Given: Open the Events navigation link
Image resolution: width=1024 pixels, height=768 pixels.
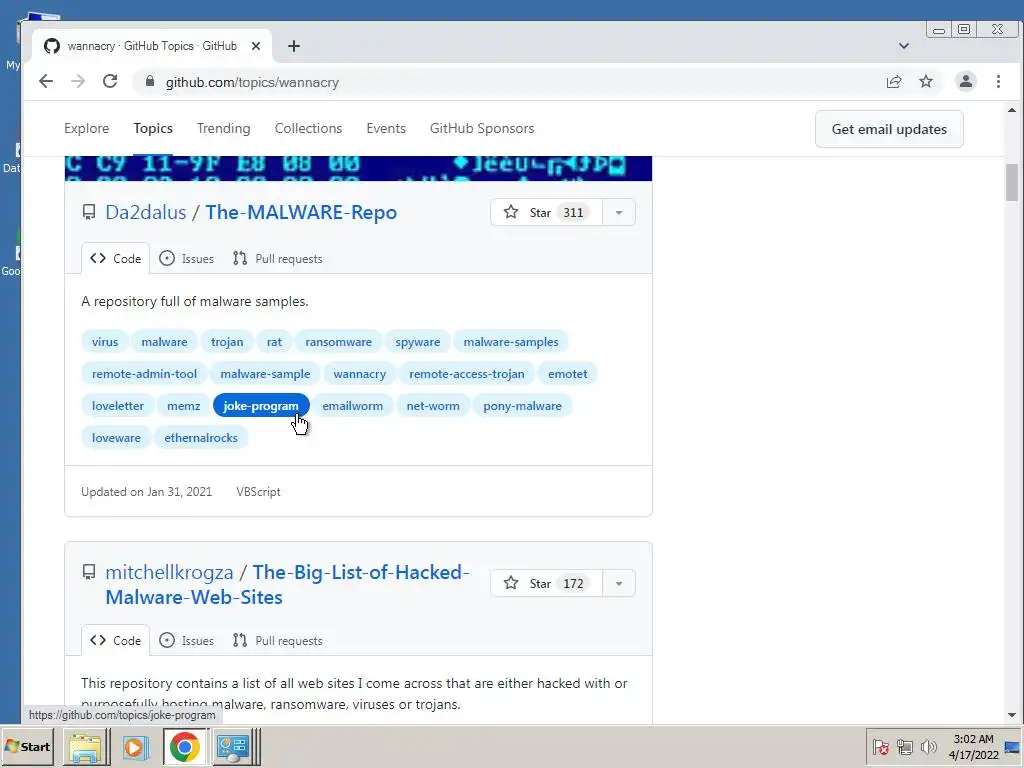Looking at the screenshot, I should tap(386, 129).
